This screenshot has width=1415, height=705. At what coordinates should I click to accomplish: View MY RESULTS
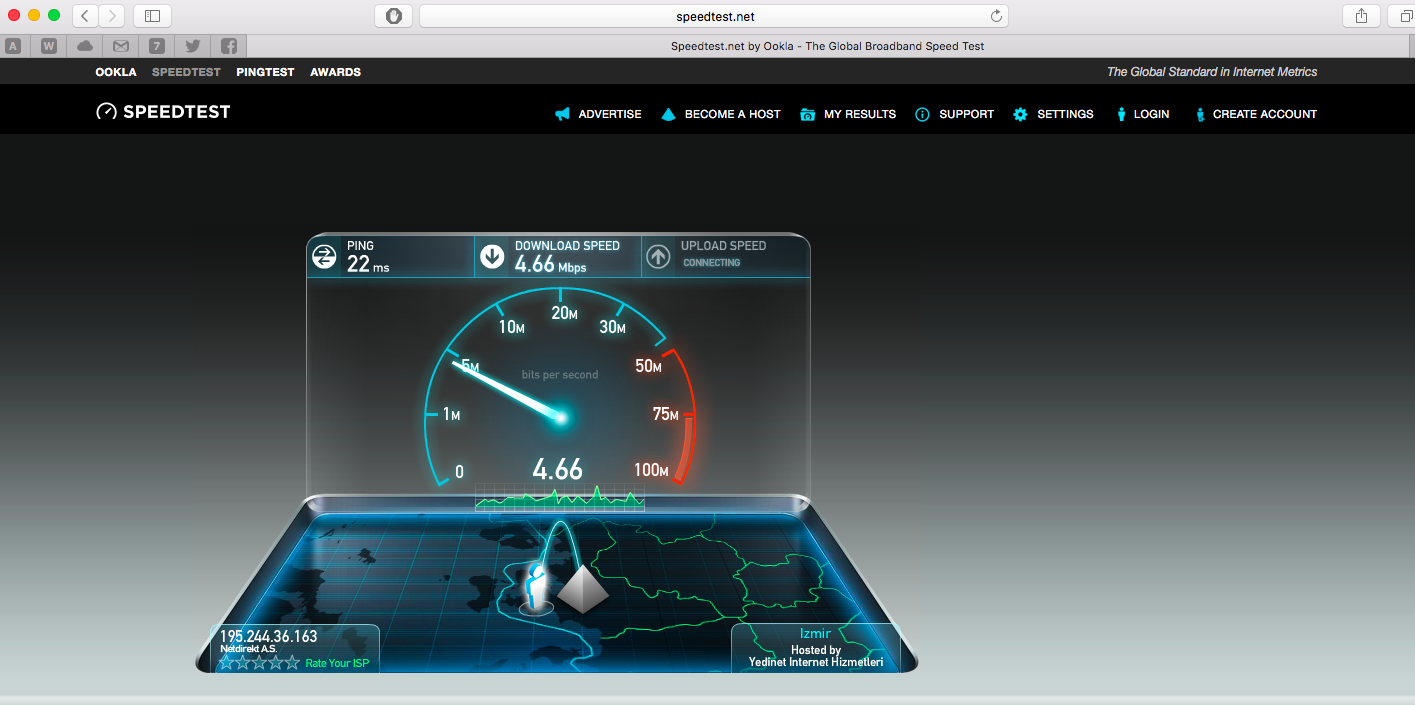click(x=860, y=114)
